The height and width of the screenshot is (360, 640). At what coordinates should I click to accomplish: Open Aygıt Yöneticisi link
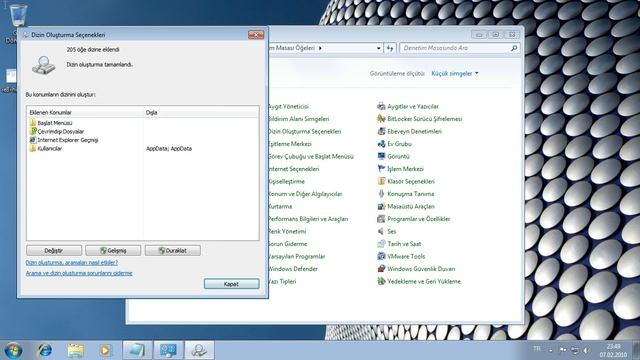point(289,107)
